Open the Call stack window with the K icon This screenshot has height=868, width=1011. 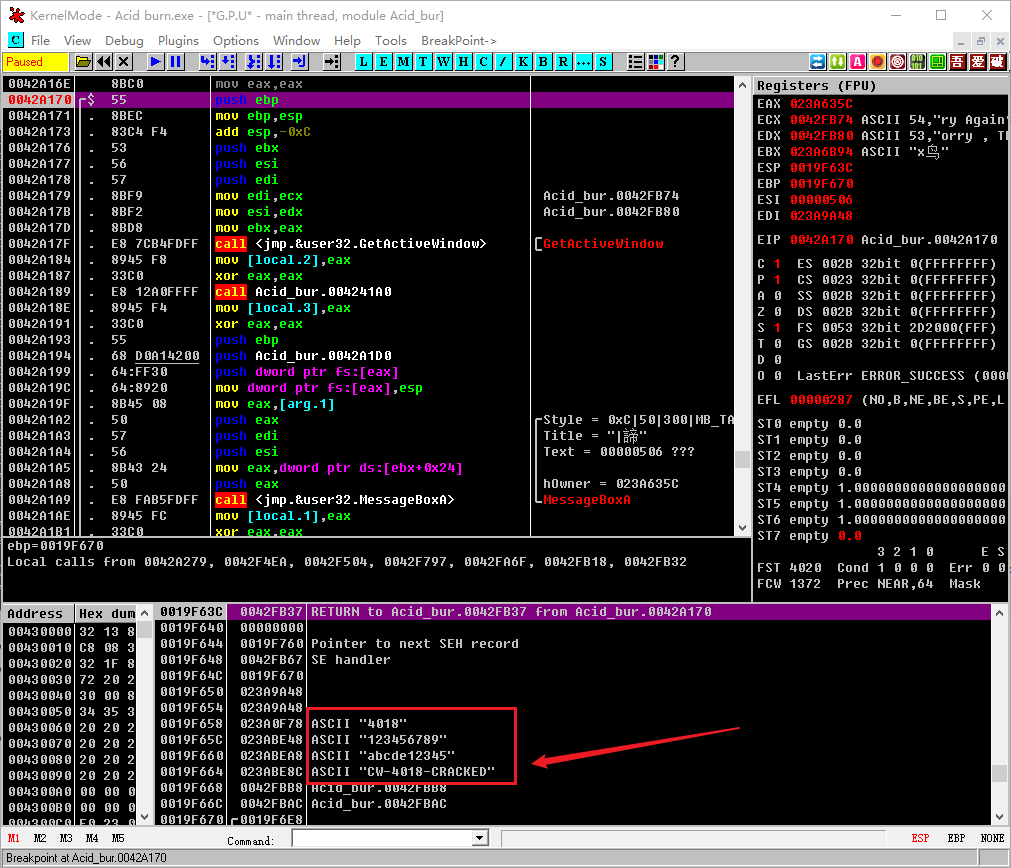523,61
